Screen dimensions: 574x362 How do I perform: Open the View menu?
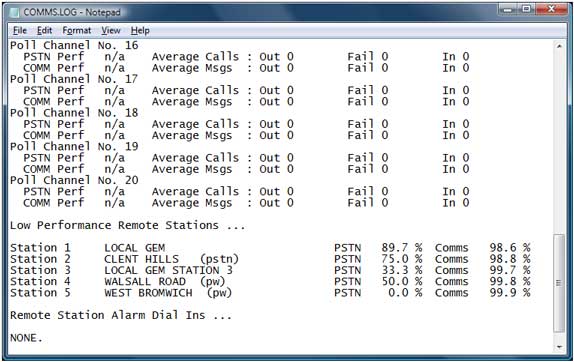coord(111,31)
